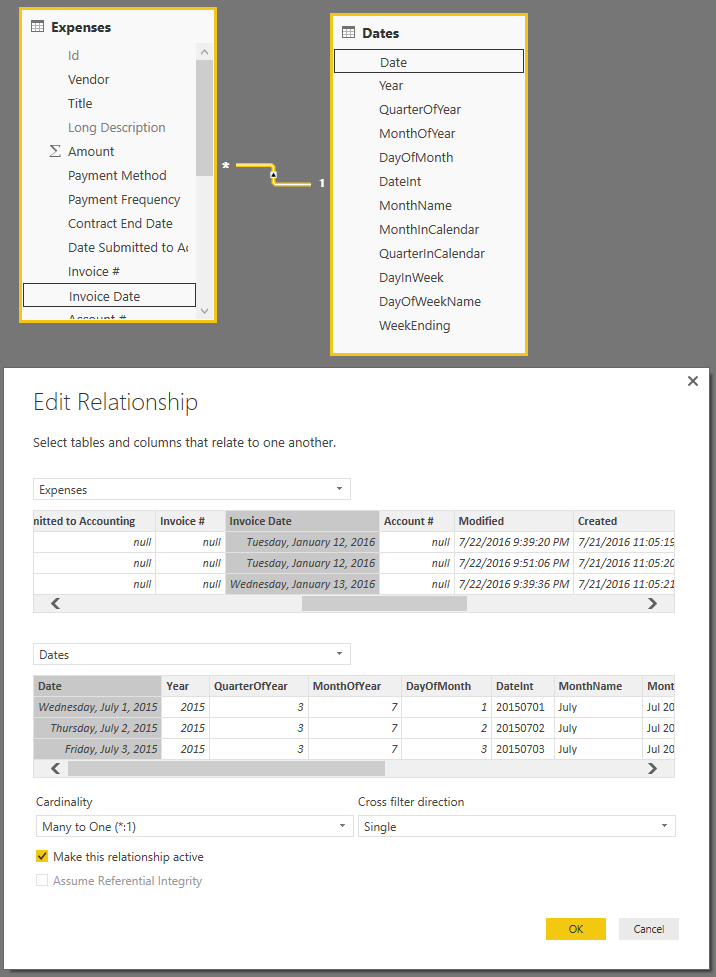
Task: Select Amount field in Expenses table
Action: pos(91,151)
